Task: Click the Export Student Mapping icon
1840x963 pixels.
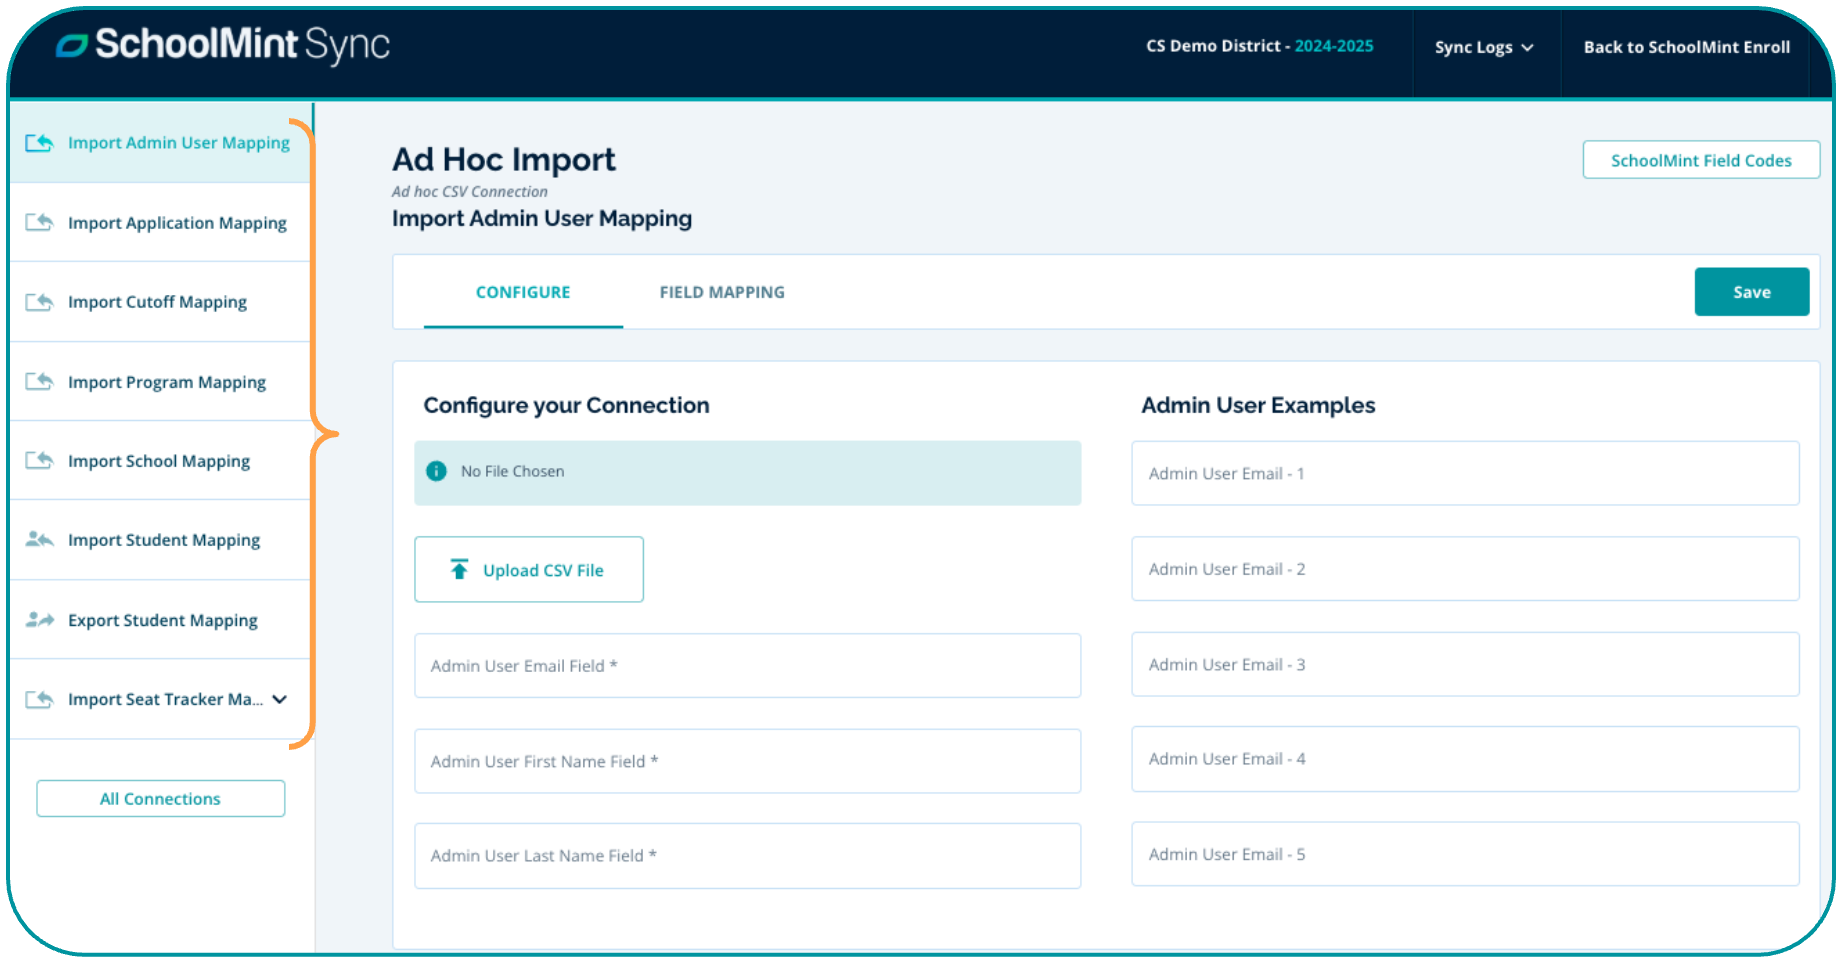Action: (39, 620)
